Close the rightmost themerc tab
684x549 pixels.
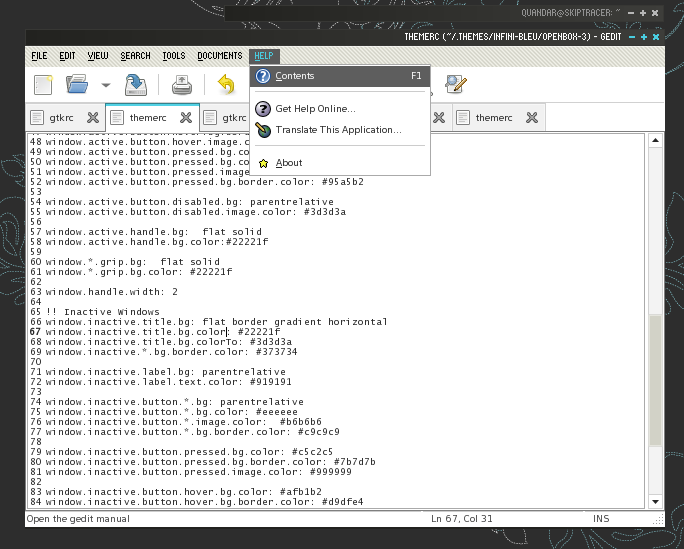click(x=532, y=117)
